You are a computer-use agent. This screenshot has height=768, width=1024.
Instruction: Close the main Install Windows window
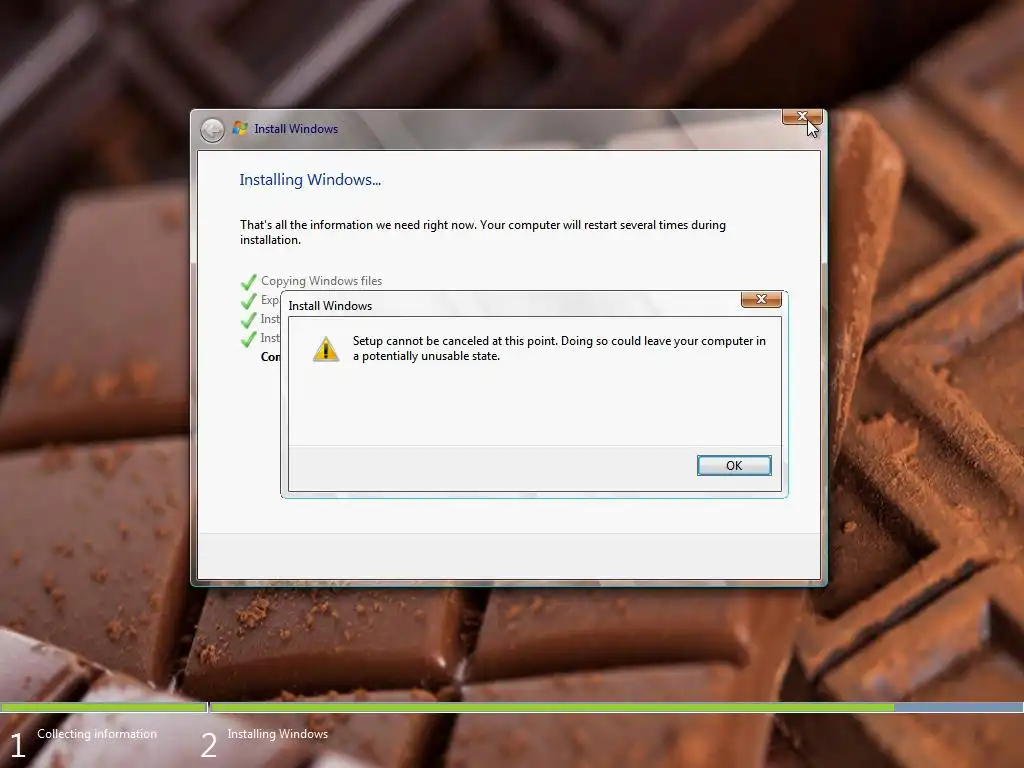pos(802,117)
